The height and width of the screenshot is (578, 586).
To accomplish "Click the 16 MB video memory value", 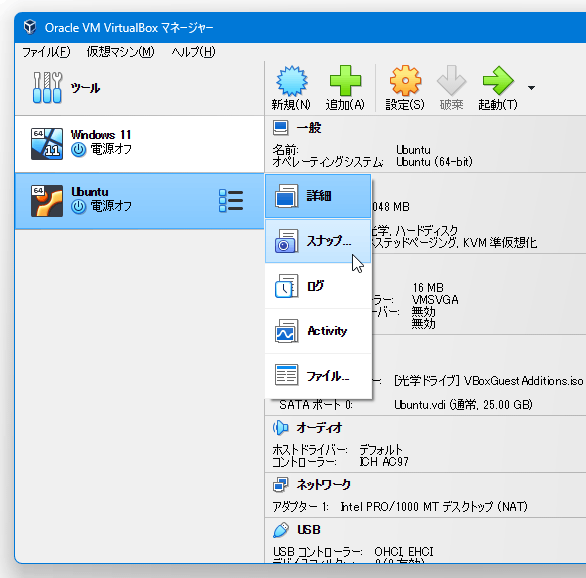I will pyautogui.click(x=428, y=288).
